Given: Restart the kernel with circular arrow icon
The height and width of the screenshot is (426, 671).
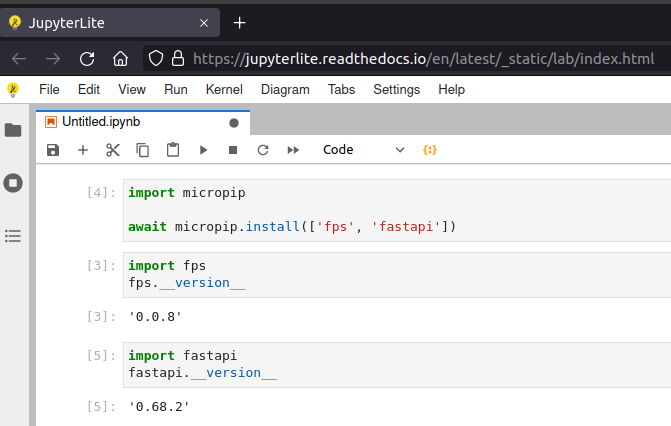Looking at the screenshot, I should pyautogui.click(x=263, y=150).
